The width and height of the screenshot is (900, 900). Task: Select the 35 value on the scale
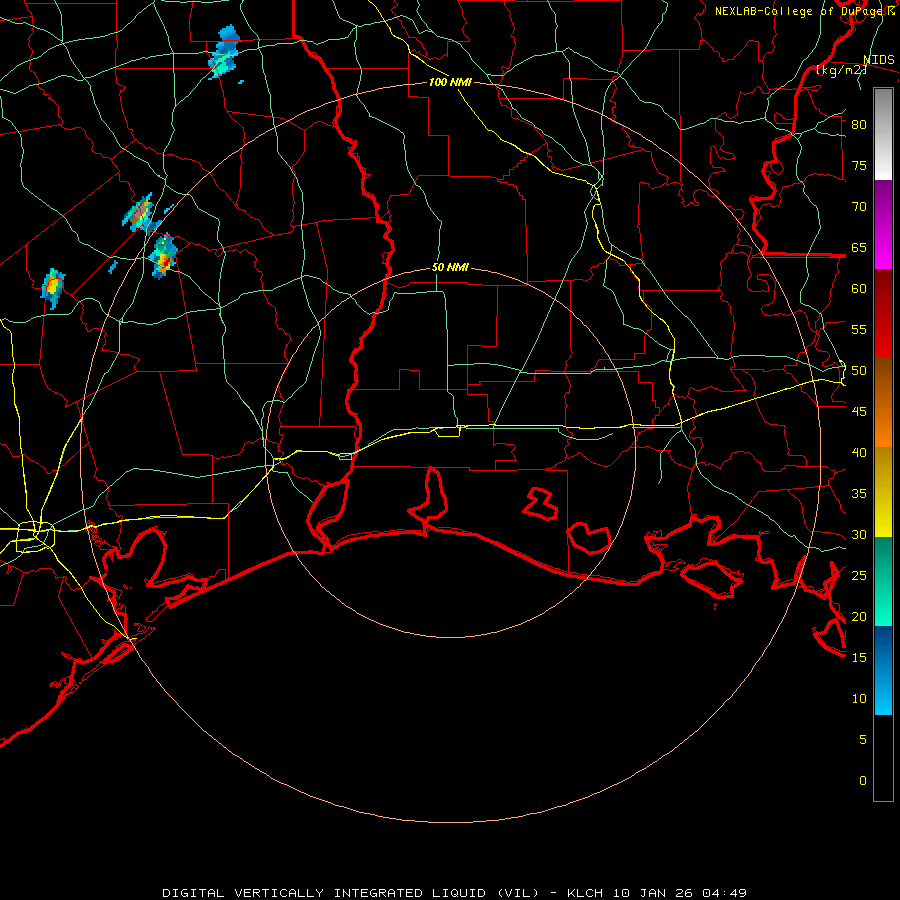click(859, 494)
